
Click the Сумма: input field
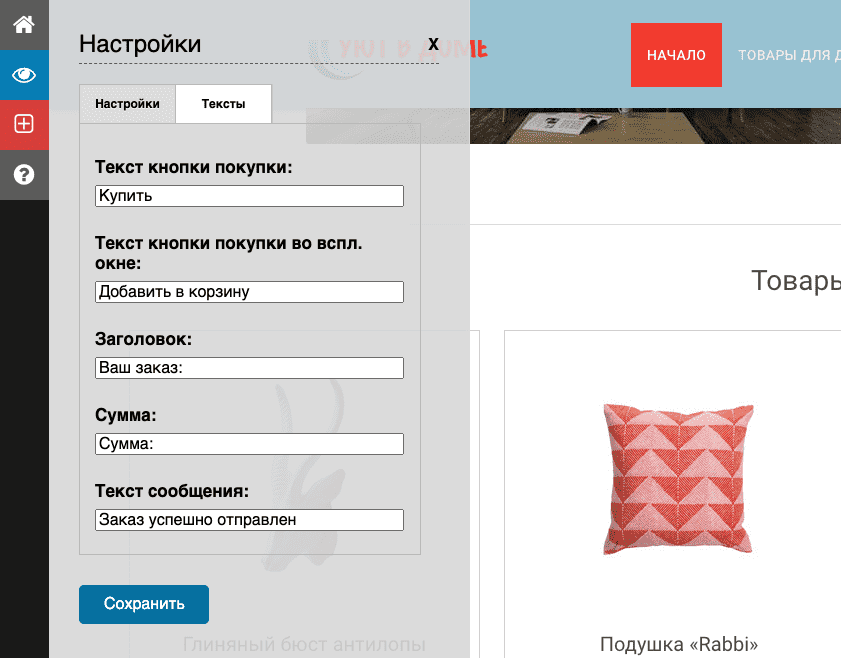pos(249,444)
